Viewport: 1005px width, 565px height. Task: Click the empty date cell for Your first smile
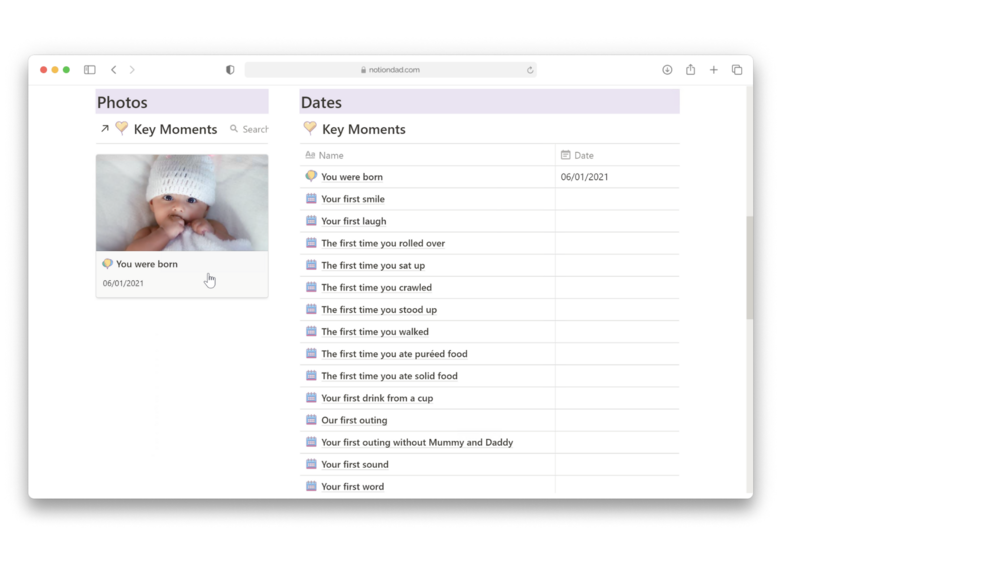pyautogui.click(x=617, y=199)
